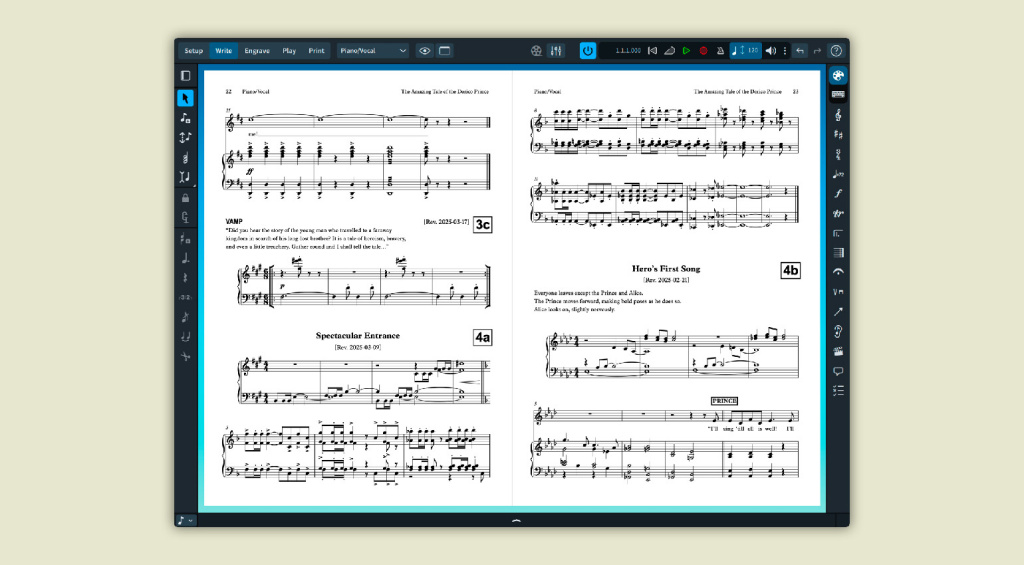Open the Setup mode tab
The height and width of the screenshot is (565, 1024).
click(x=193, y=50)
